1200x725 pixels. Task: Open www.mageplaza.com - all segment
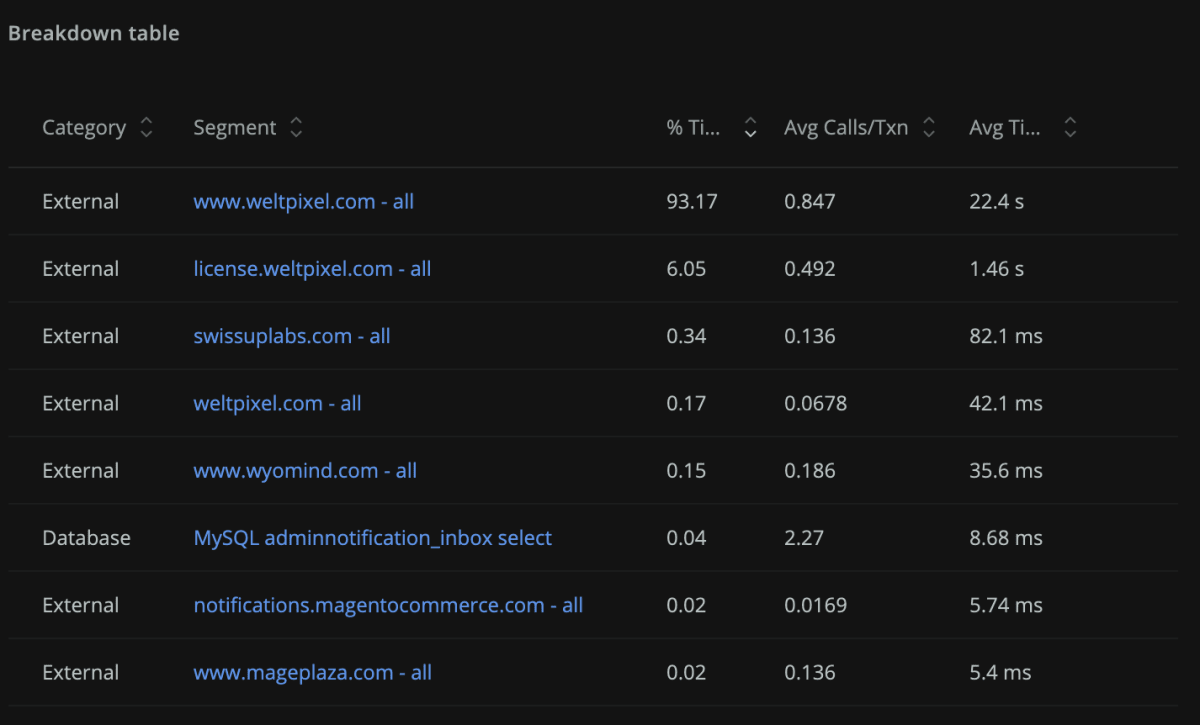click(x=313, y=673)
